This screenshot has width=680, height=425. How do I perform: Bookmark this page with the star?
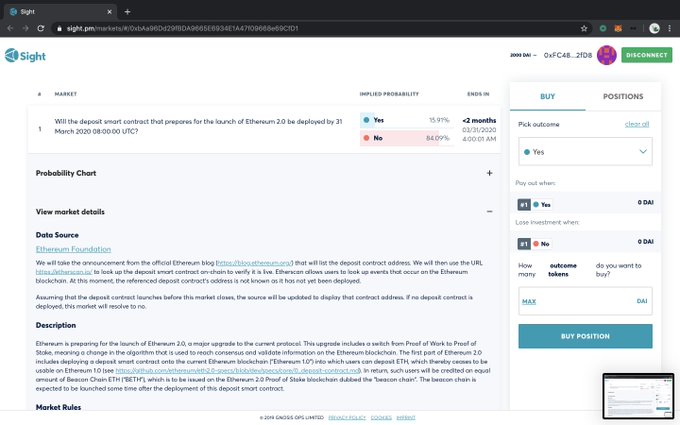pyautogui.click(x=584, y=28)
